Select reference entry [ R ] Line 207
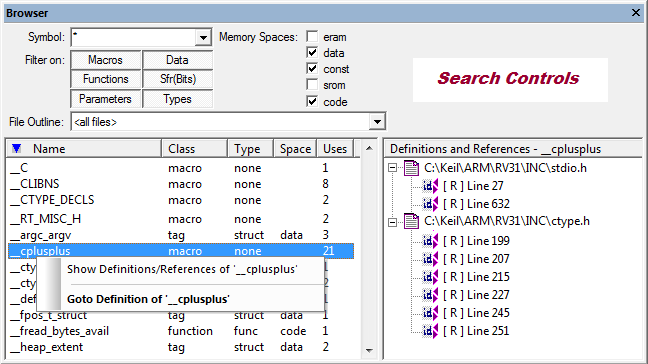This screenshot has height=364, width=648. click(476, 259)
